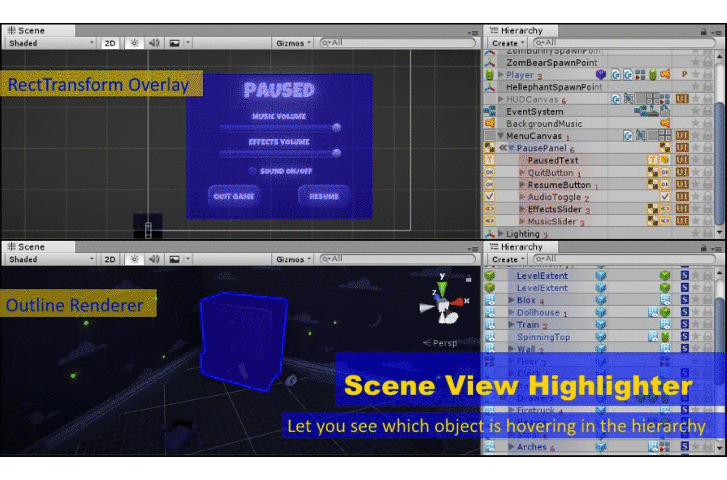
Task: Toggle the lock icon on MenuCanvas row
Action: point(707,135)
